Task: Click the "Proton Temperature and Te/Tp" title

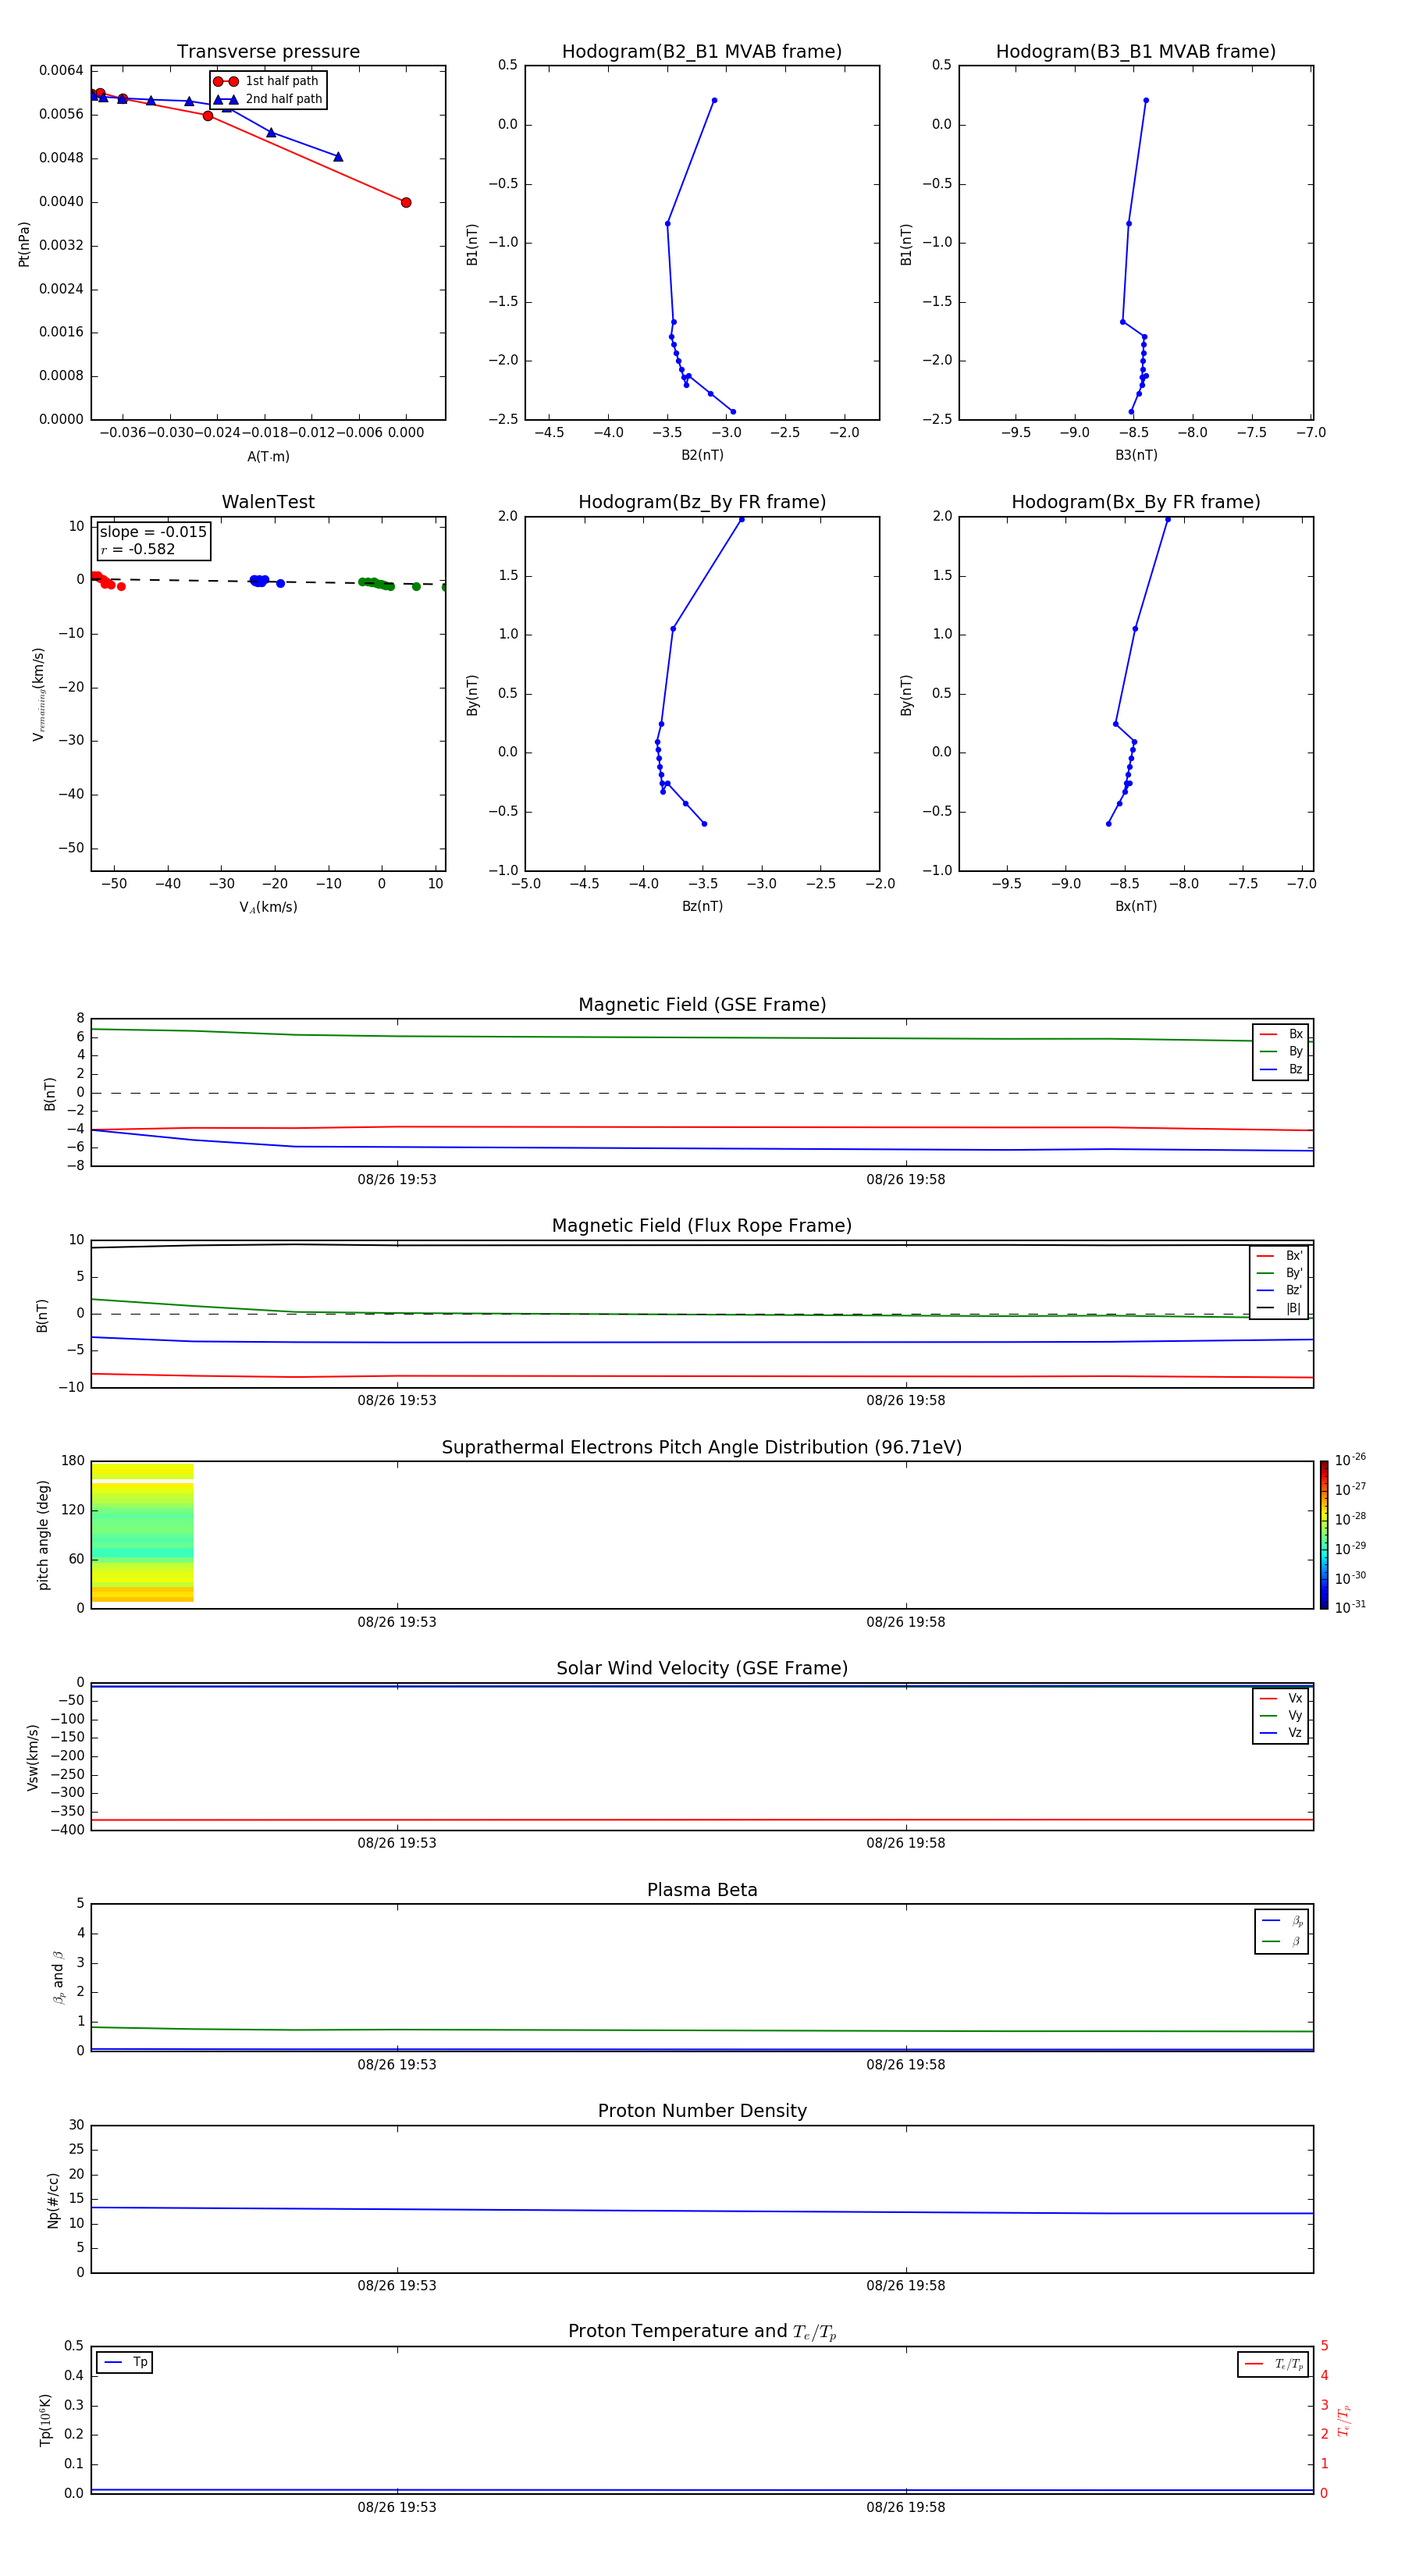Action: click(702, 2332)
